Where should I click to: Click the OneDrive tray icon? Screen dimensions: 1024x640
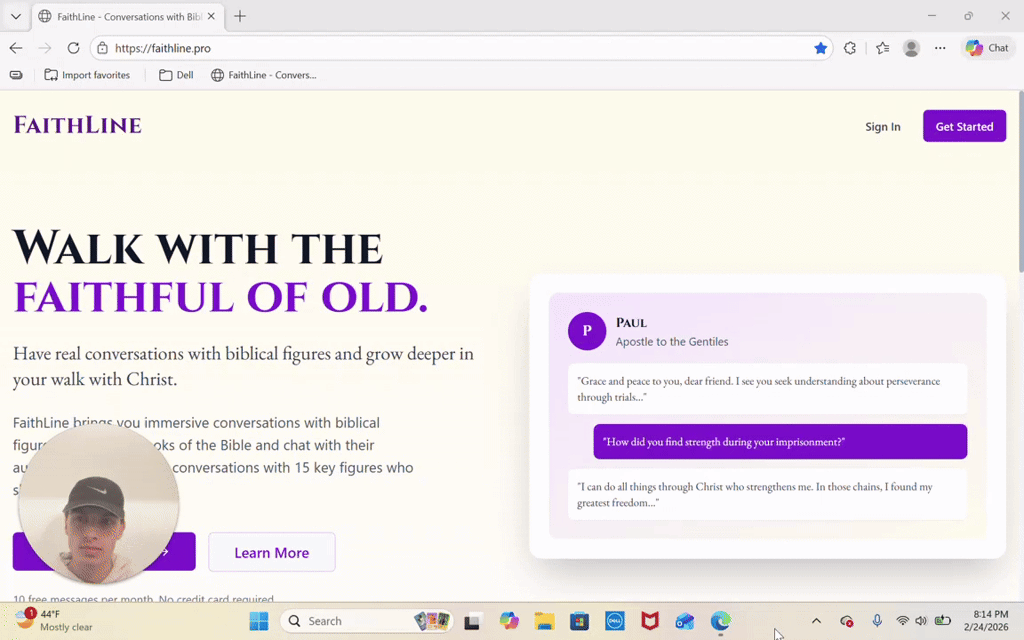pos(846,621)
